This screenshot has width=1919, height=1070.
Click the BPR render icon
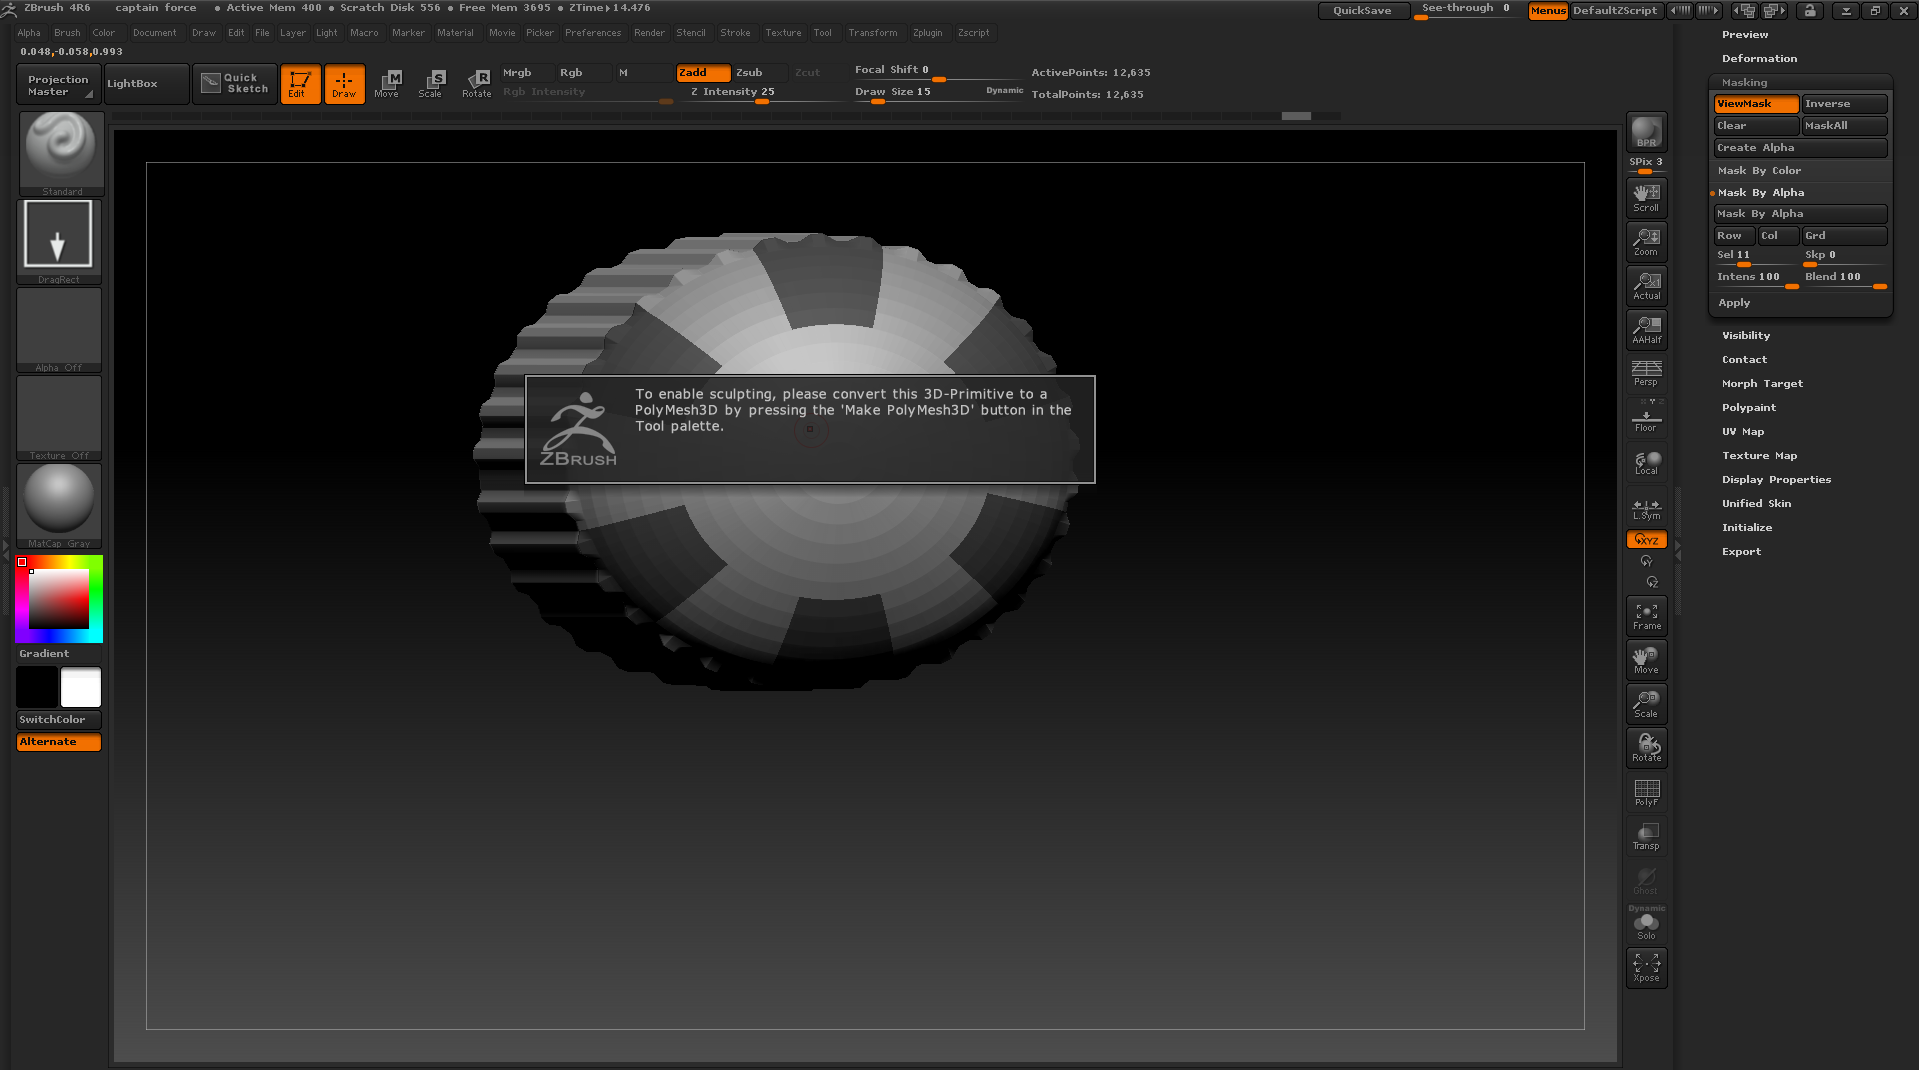1646,132
